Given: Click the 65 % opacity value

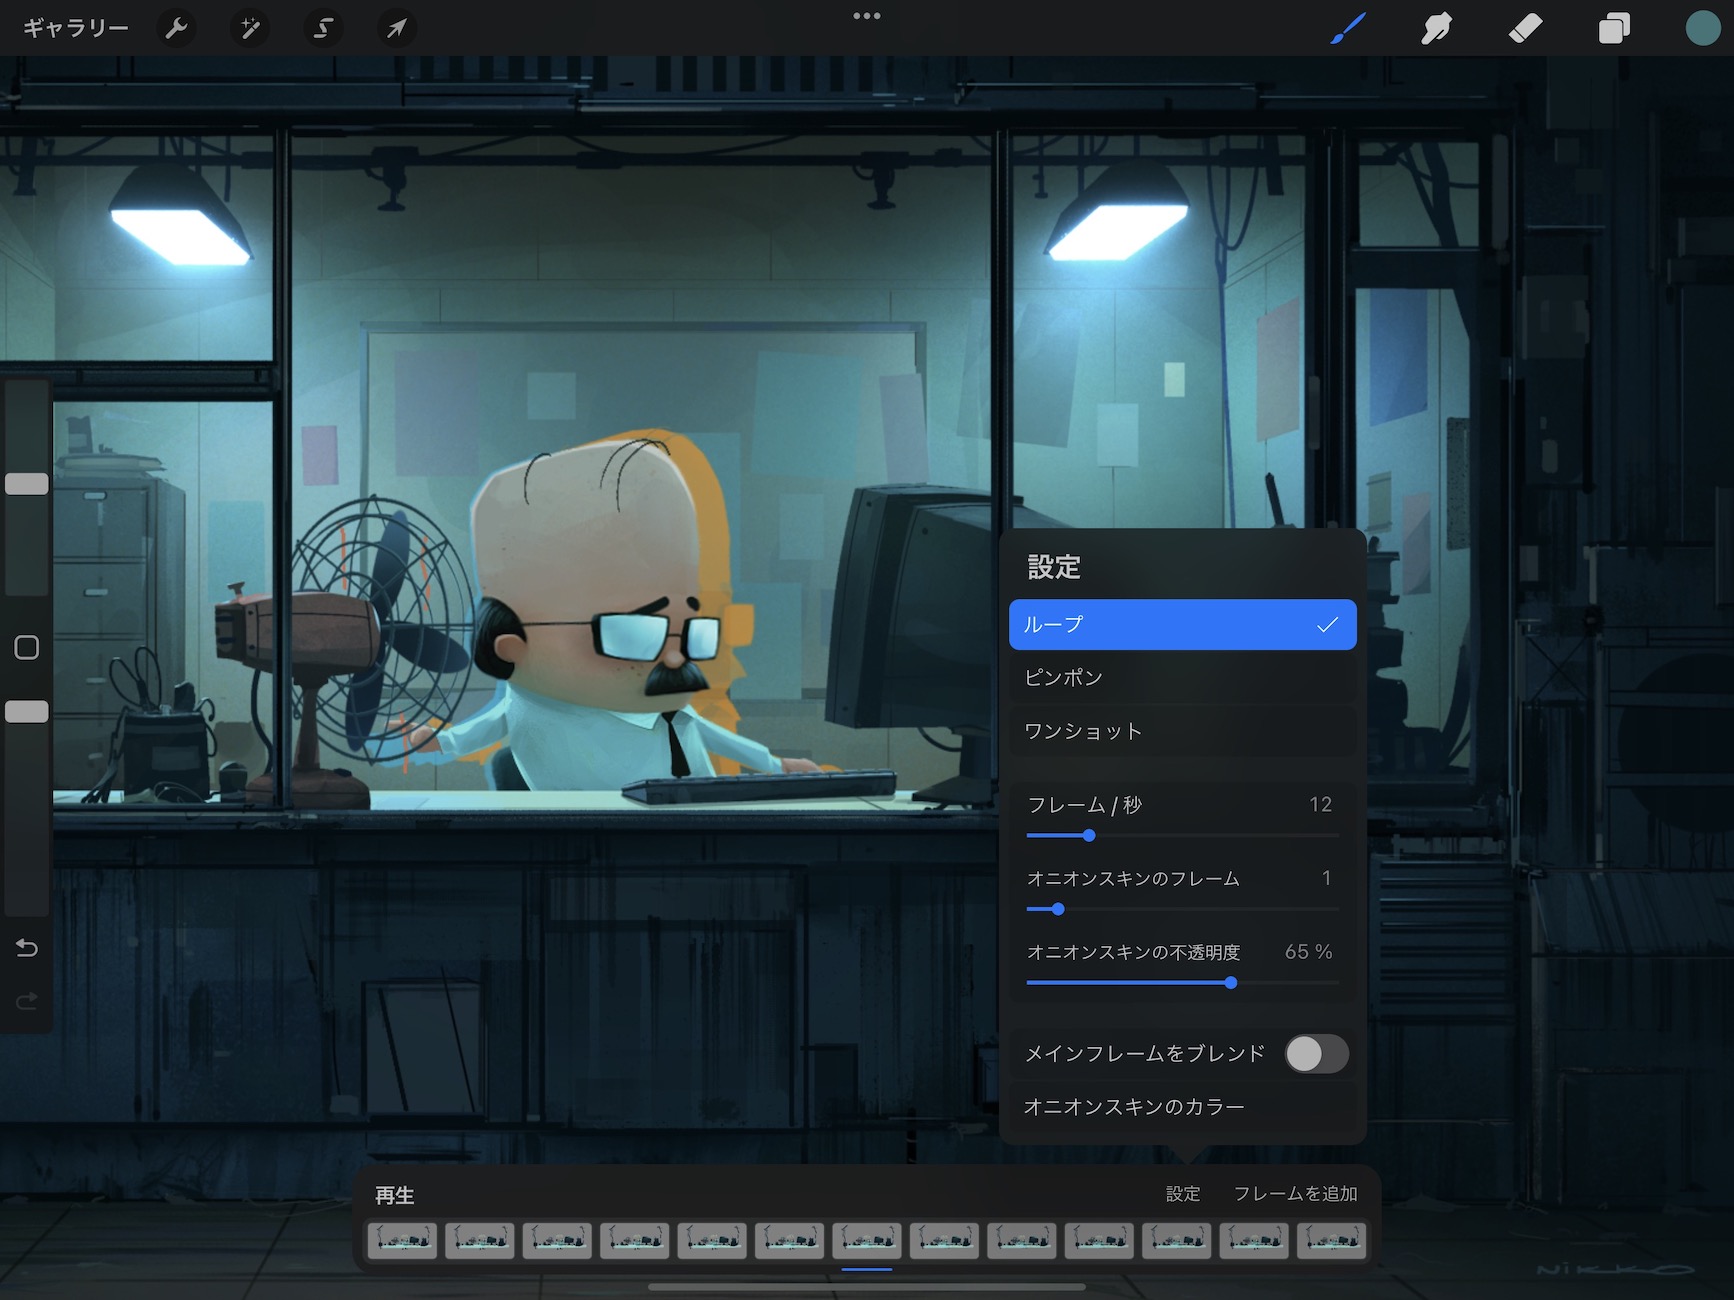Looking at the screenshot, I should coord(1308,951).
